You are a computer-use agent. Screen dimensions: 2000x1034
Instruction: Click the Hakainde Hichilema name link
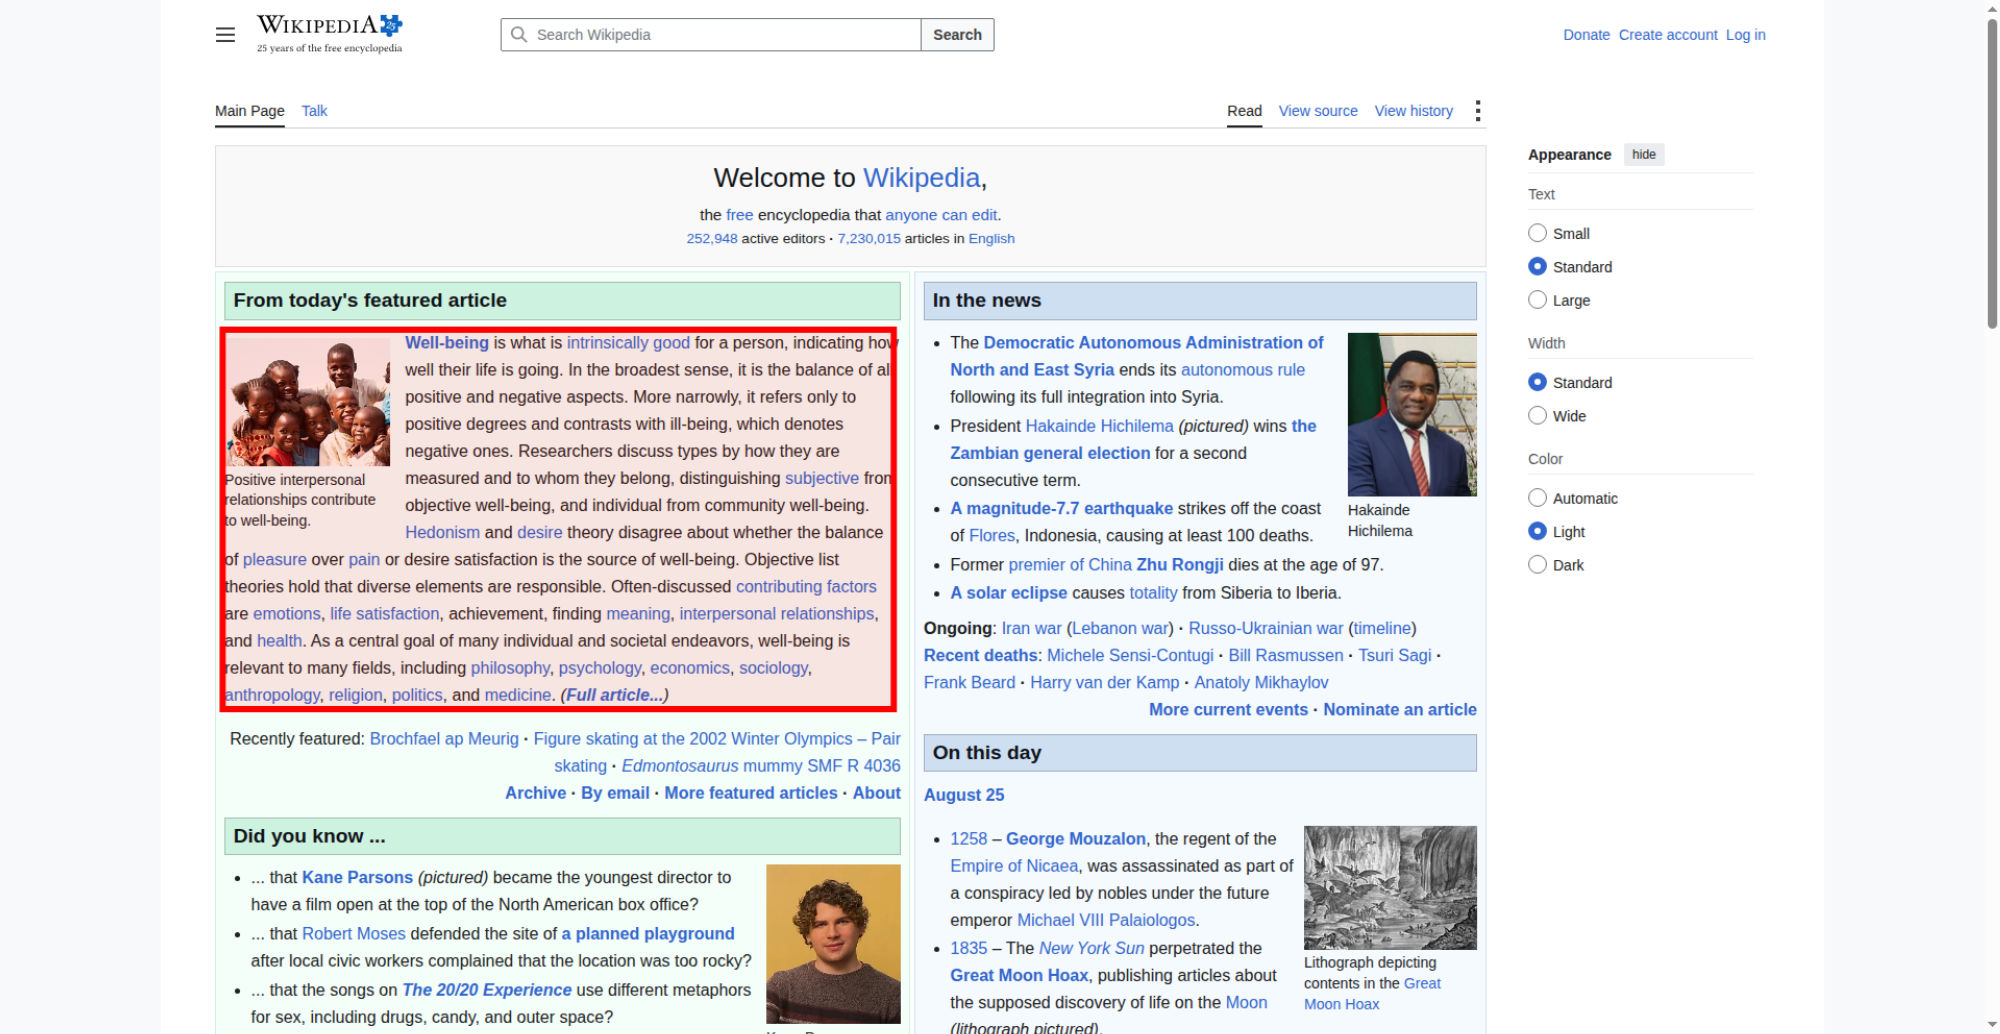[1100, 426]
